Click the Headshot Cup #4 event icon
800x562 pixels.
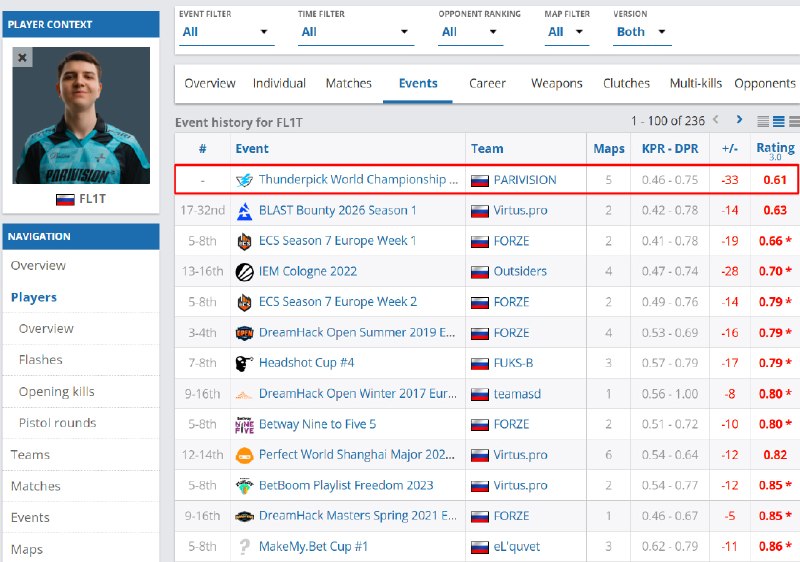point(244,363)
